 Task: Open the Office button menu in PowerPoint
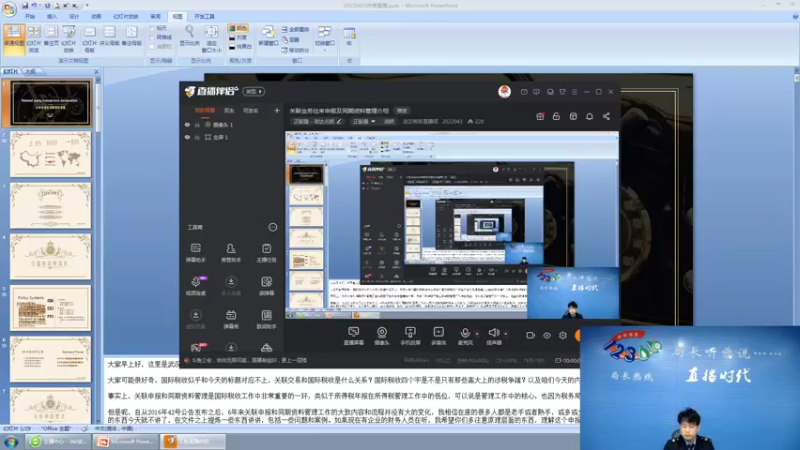click(x=9, y=8)
